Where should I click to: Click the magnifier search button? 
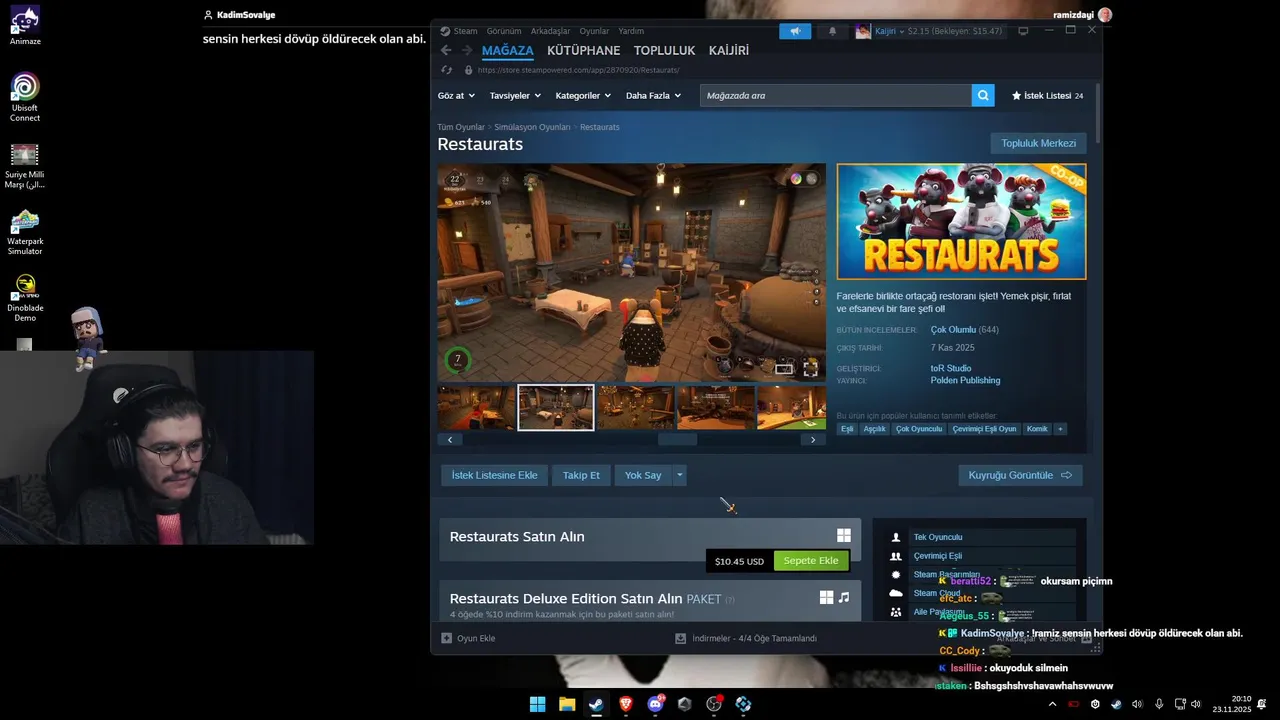(984, 95)
